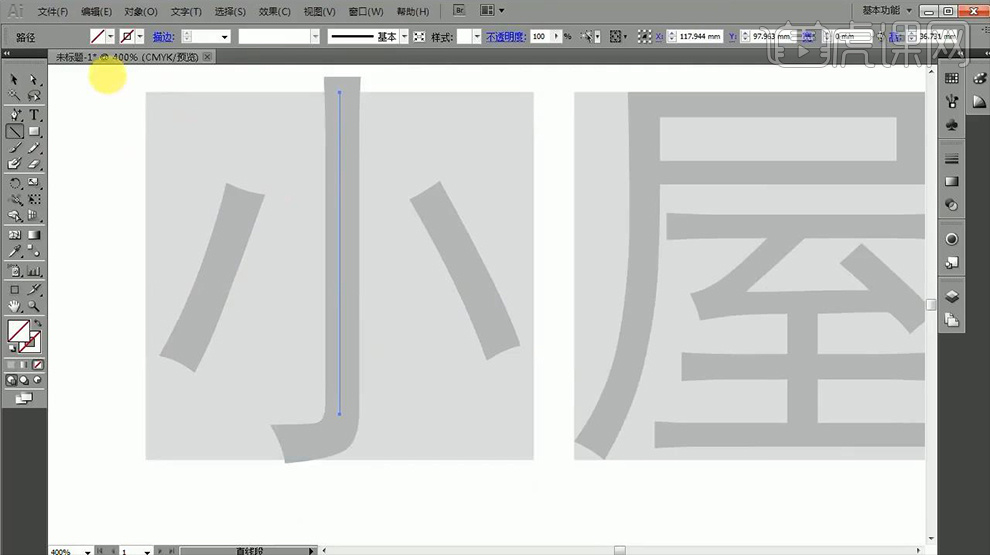
Task: Open the zoom level dropdown
Action: pos(89,551)
